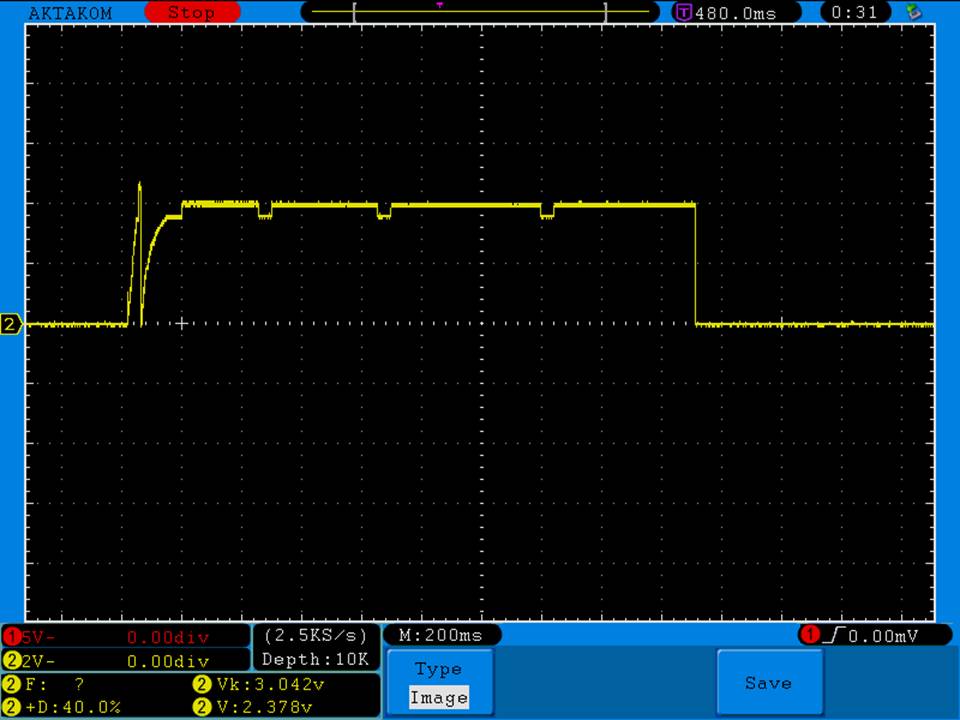Click the waveform memory position bar
The height and width of the screenshot is (720, 960).
(x=480, y=13)
